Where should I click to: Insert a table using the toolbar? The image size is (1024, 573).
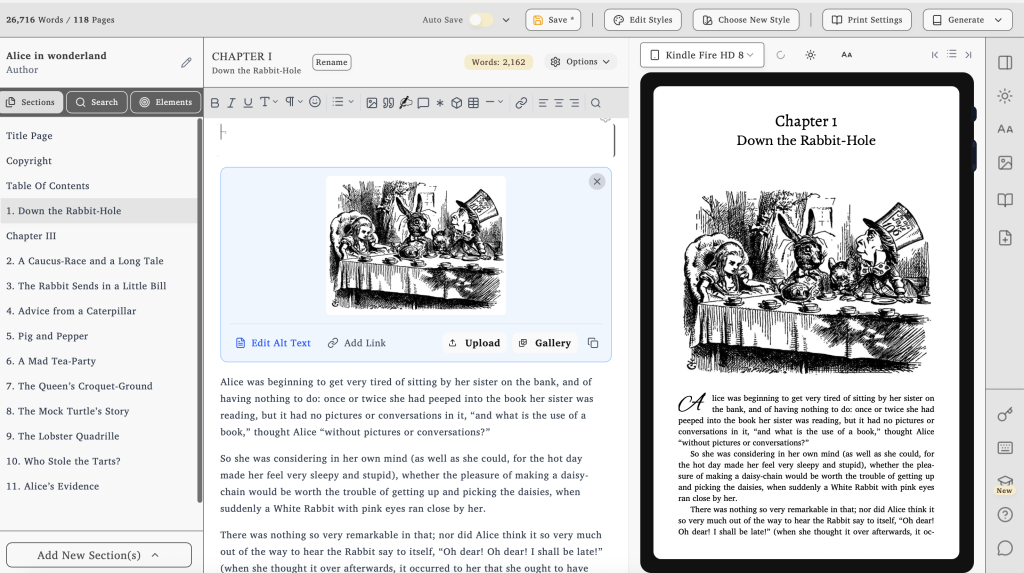coord(473,103)
